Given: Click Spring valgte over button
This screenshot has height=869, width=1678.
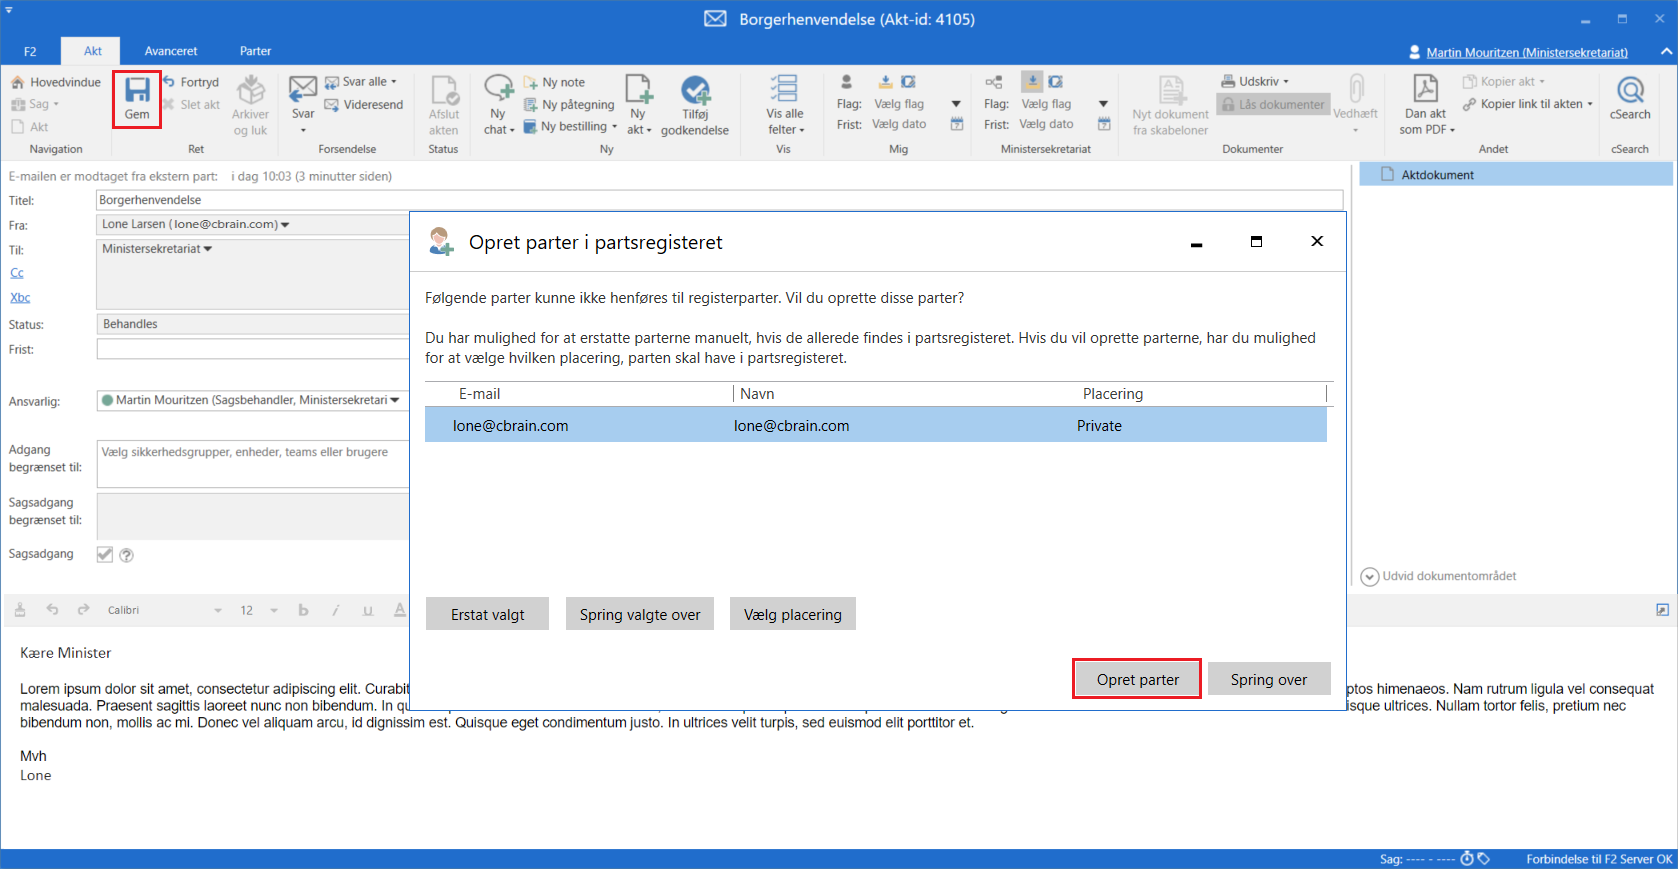Looking at the screenshot, I should coord(640,614).
